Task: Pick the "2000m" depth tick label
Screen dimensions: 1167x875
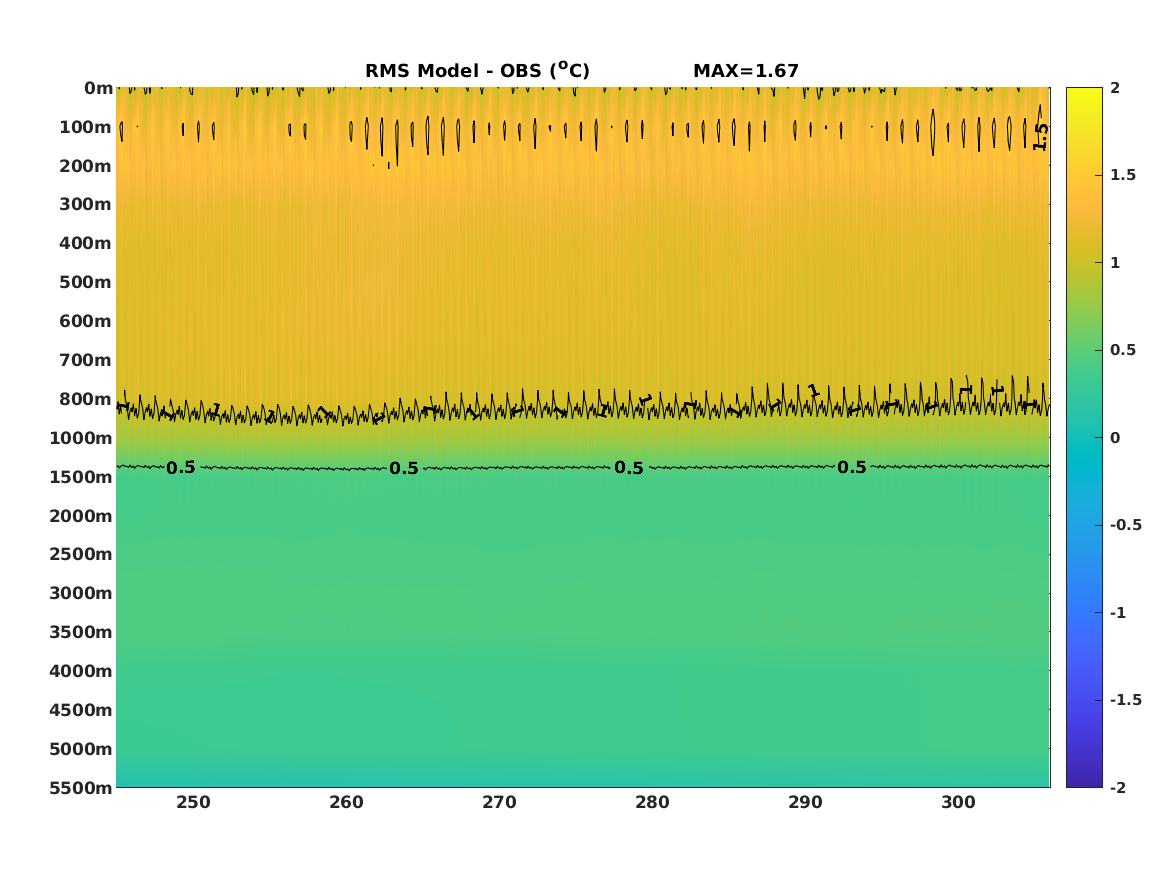Action: (x=81, y=516)
